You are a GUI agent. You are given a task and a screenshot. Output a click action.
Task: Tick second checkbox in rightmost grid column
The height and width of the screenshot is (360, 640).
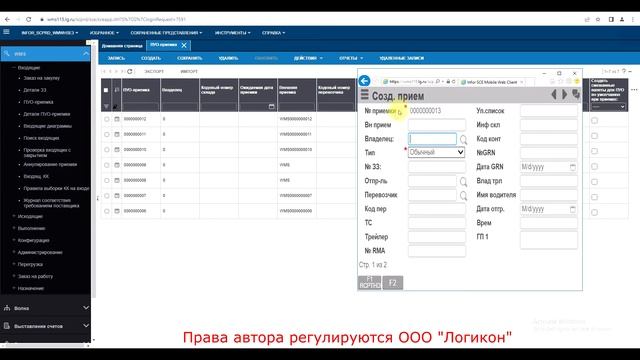click(594, 136)
